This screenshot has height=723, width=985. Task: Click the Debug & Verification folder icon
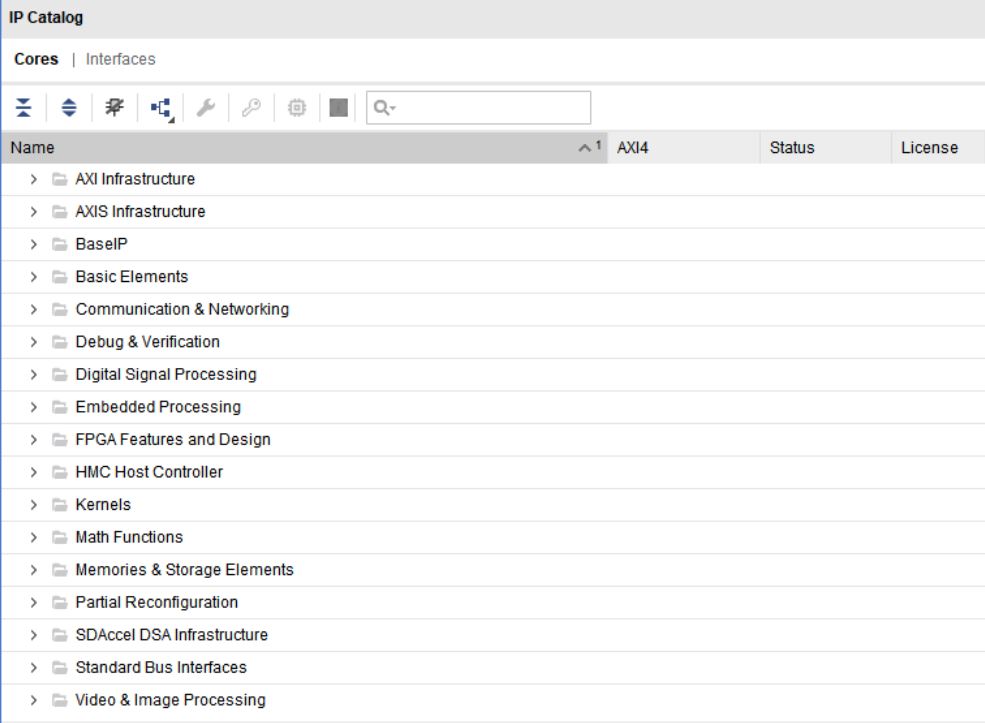60,342
